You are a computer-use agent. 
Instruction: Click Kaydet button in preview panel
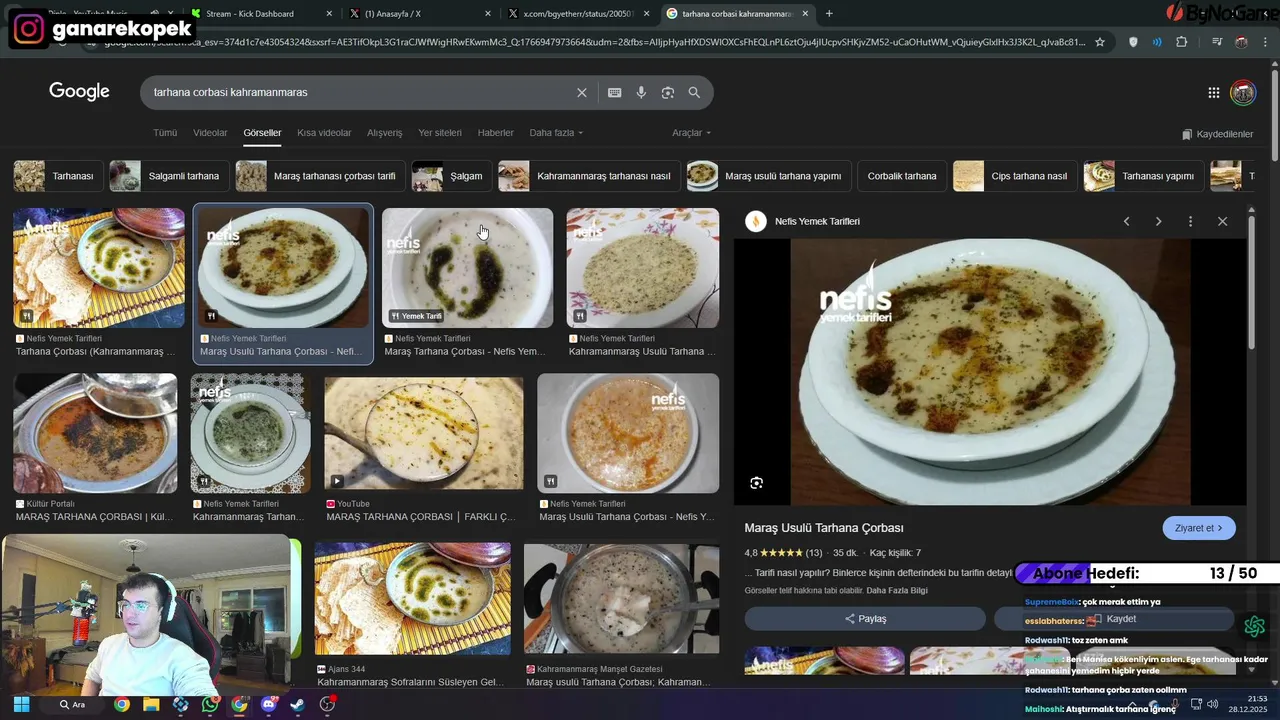pos(1114,619)
